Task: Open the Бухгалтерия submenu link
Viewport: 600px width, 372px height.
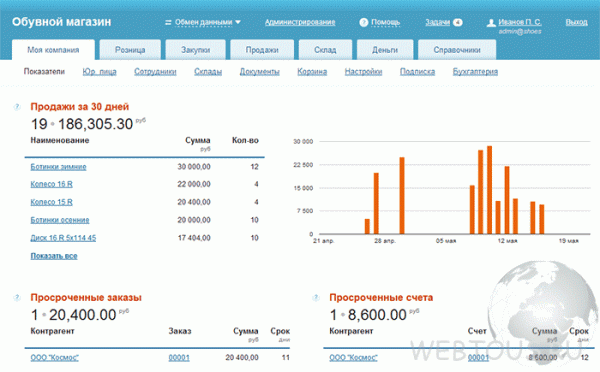Action: [x=475, y=72]
